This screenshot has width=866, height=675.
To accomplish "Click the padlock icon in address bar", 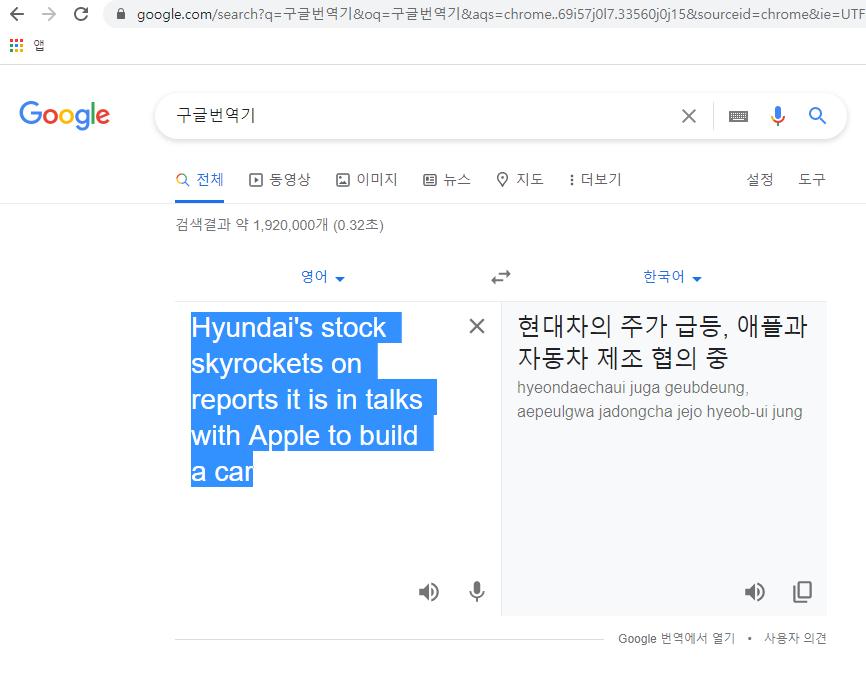I will point(121,14).
